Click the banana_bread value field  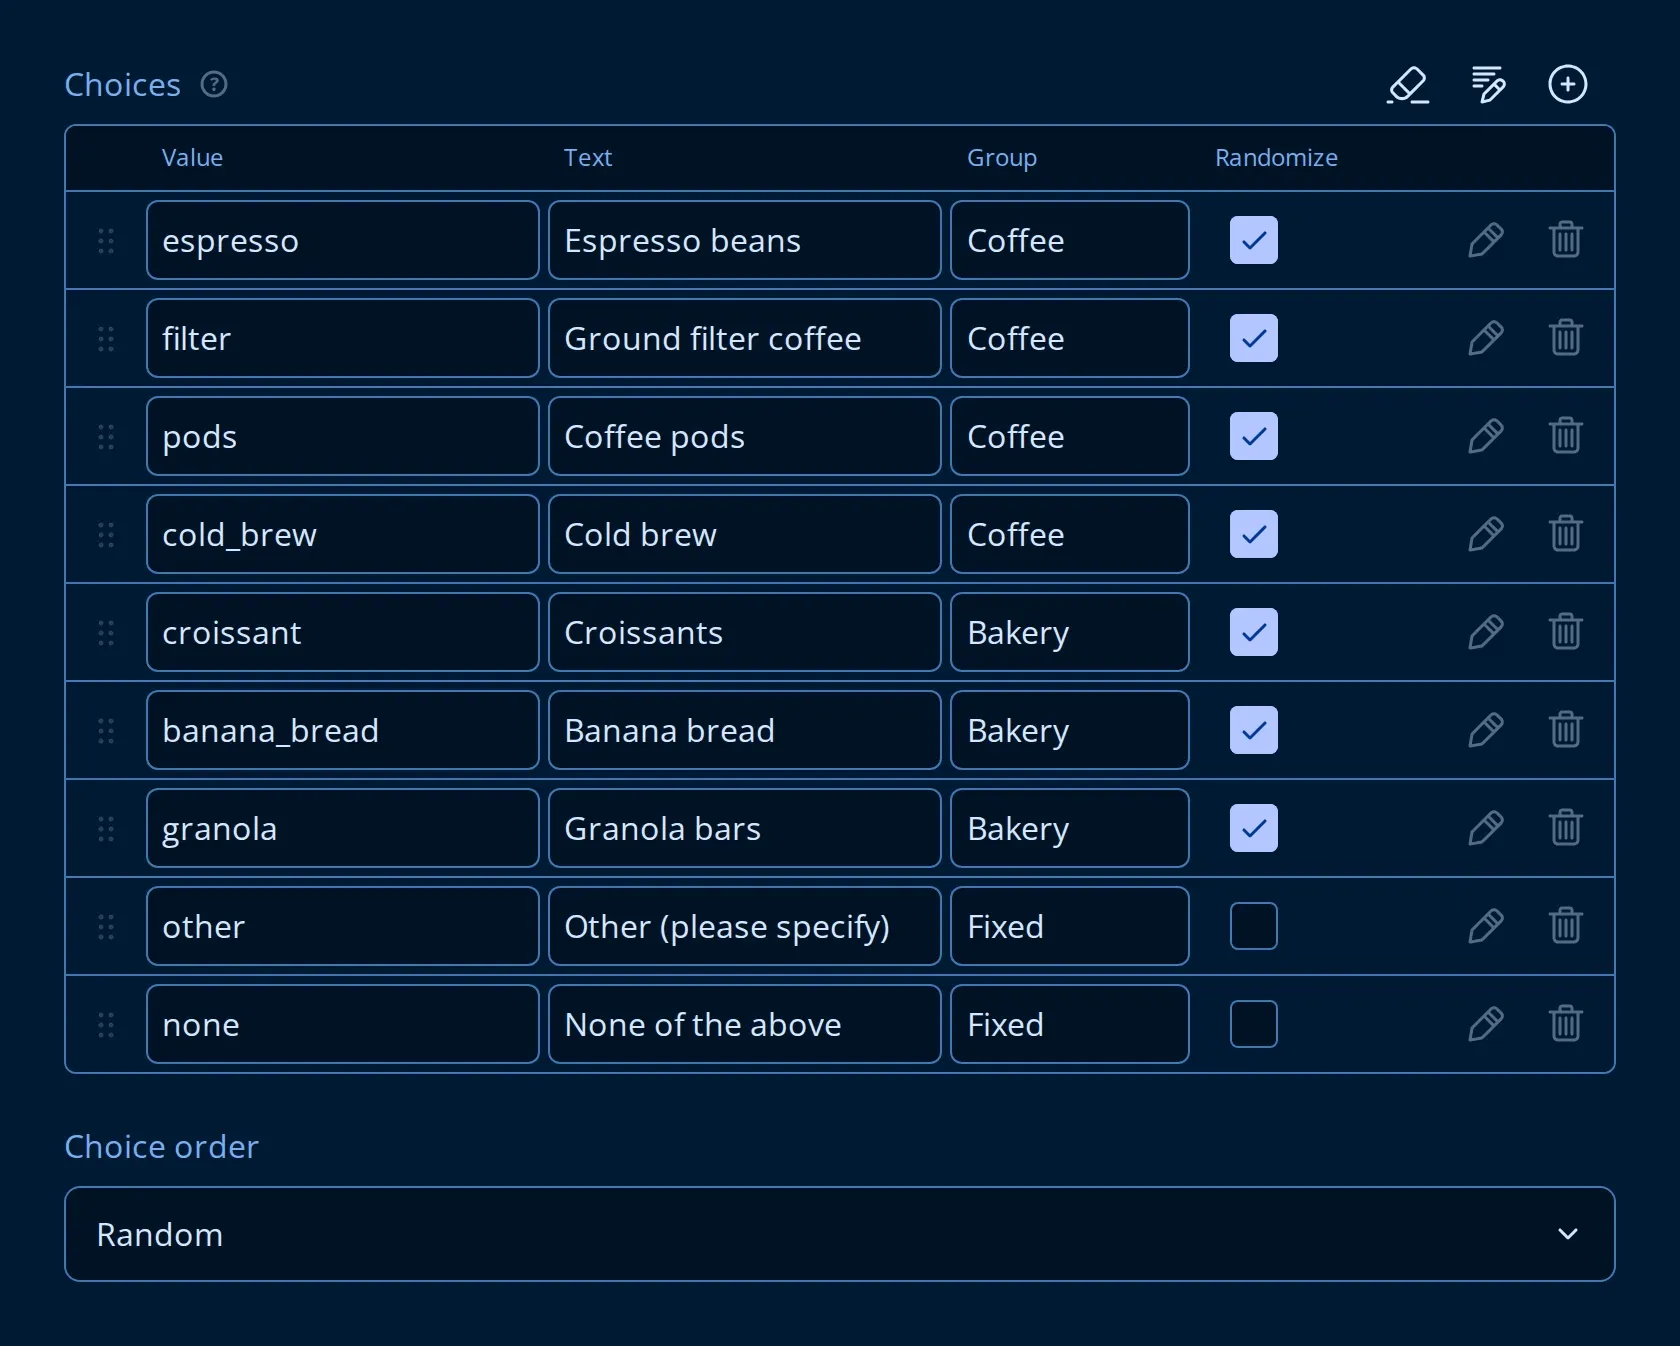(x=343, y=730)
